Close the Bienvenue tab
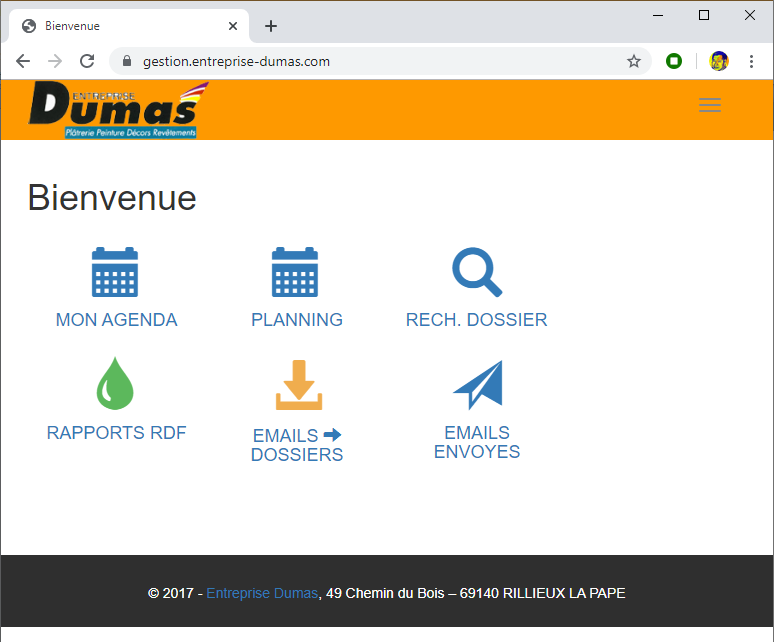The image size is (776, 642). coord(234,26)
